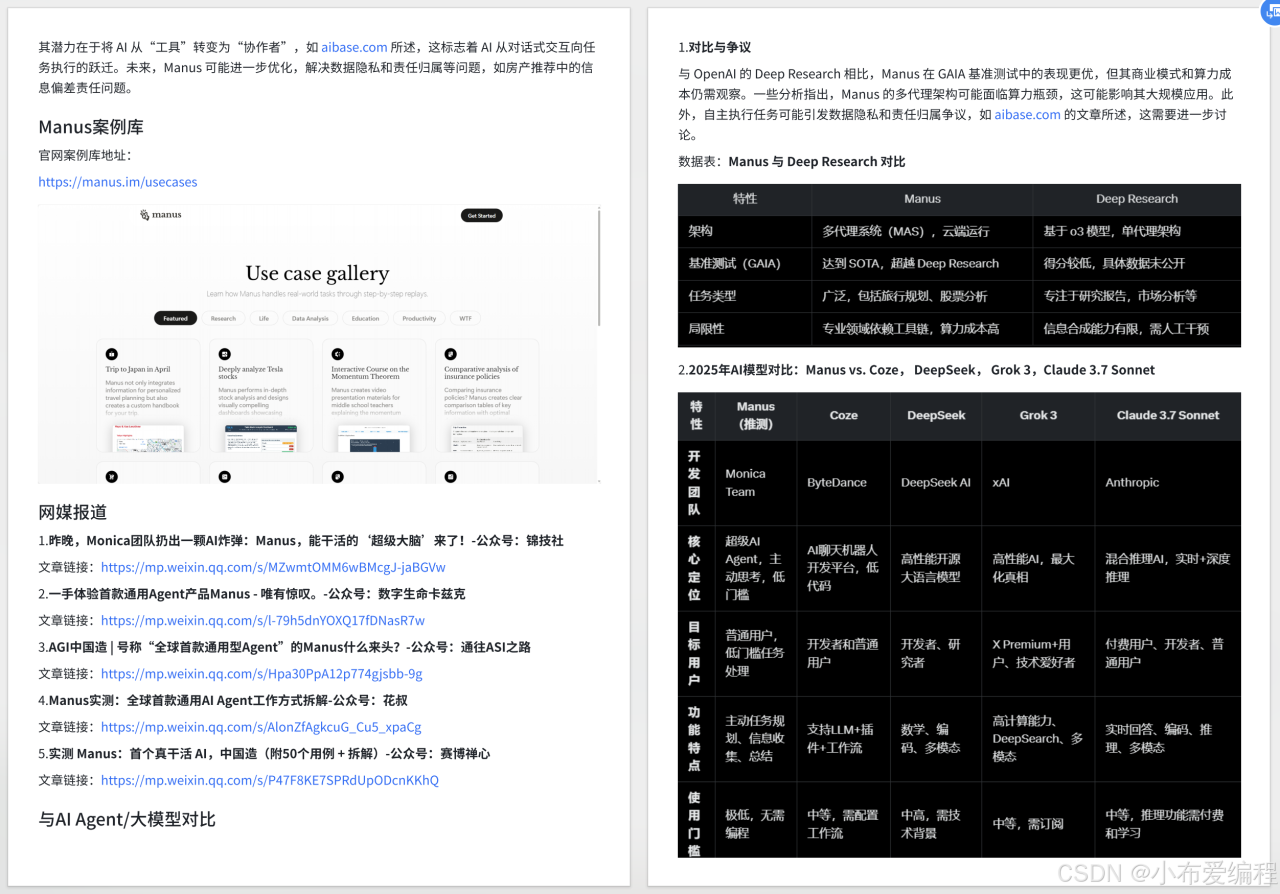Click the '高性能开源大语言模型' cell
This screenshot has width=1280, height=894.
click(936, 568)
